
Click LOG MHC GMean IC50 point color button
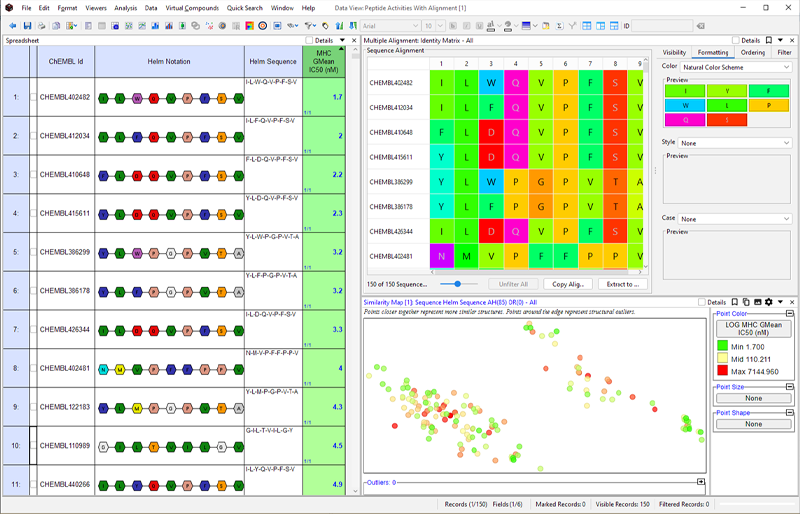pyautogui.click(x=753, y=328)
